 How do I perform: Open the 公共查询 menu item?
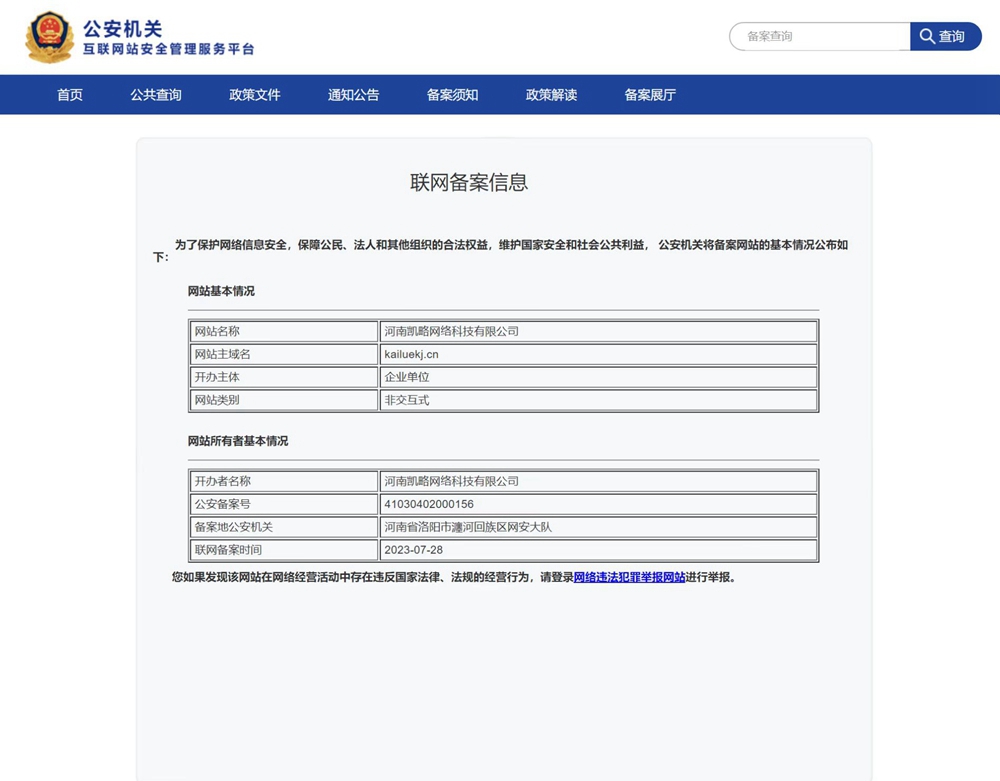pos(156,95)
